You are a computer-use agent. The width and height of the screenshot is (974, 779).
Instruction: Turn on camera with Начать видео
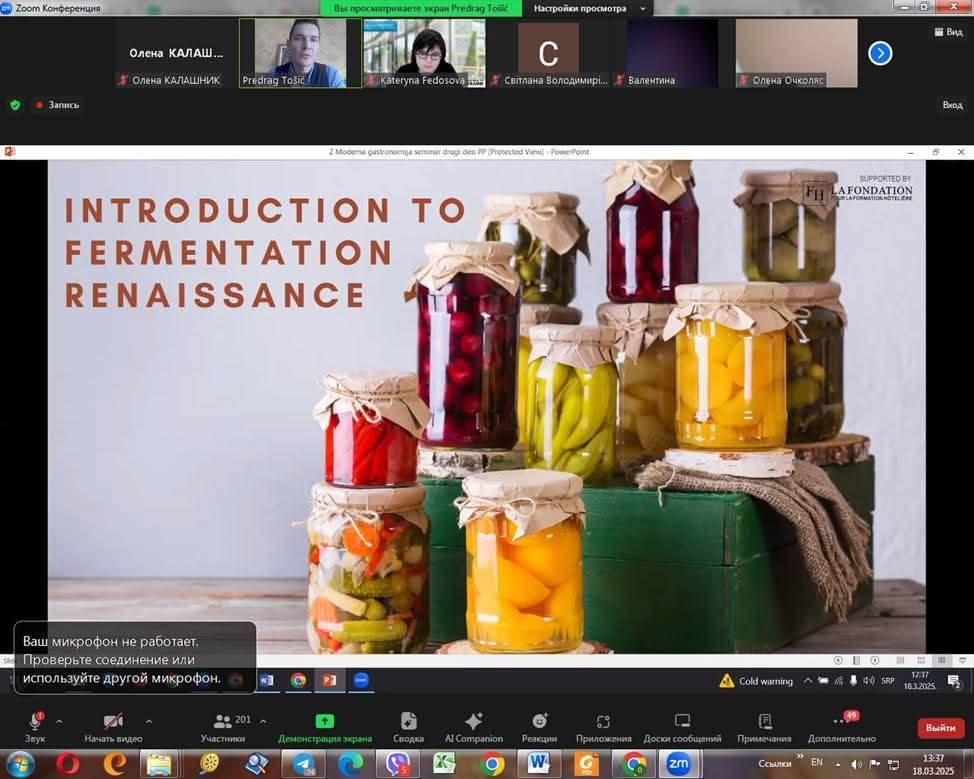tap(113, 724)
